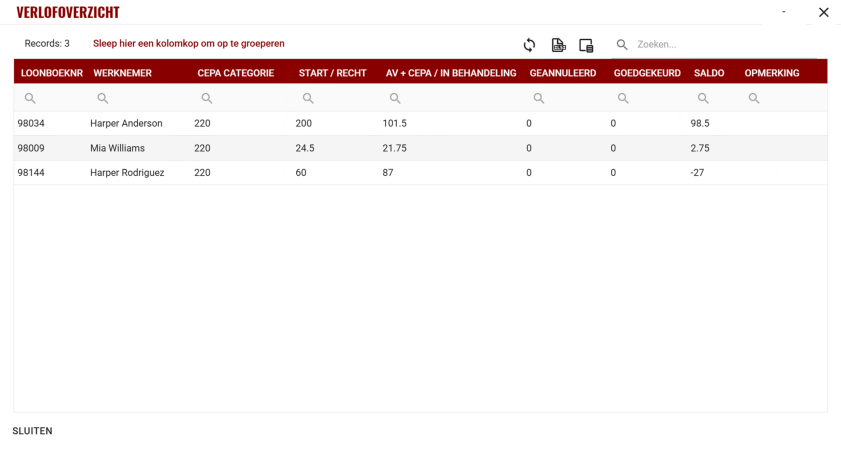Click the export data file icon
Image resolution: width=841 pixels, height=450 pixels.
(x=558, y=45)
